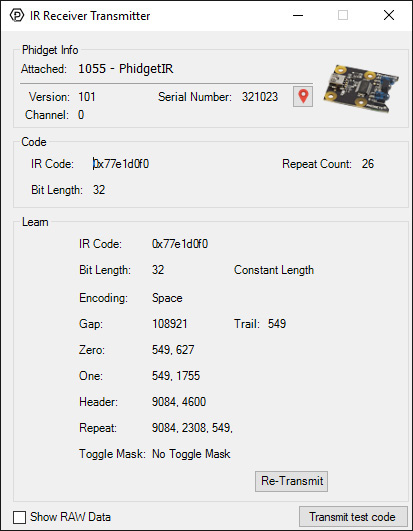
Task: Click the learned IR Code value 0x77e1d0f0
Action: tap(180, 244)
